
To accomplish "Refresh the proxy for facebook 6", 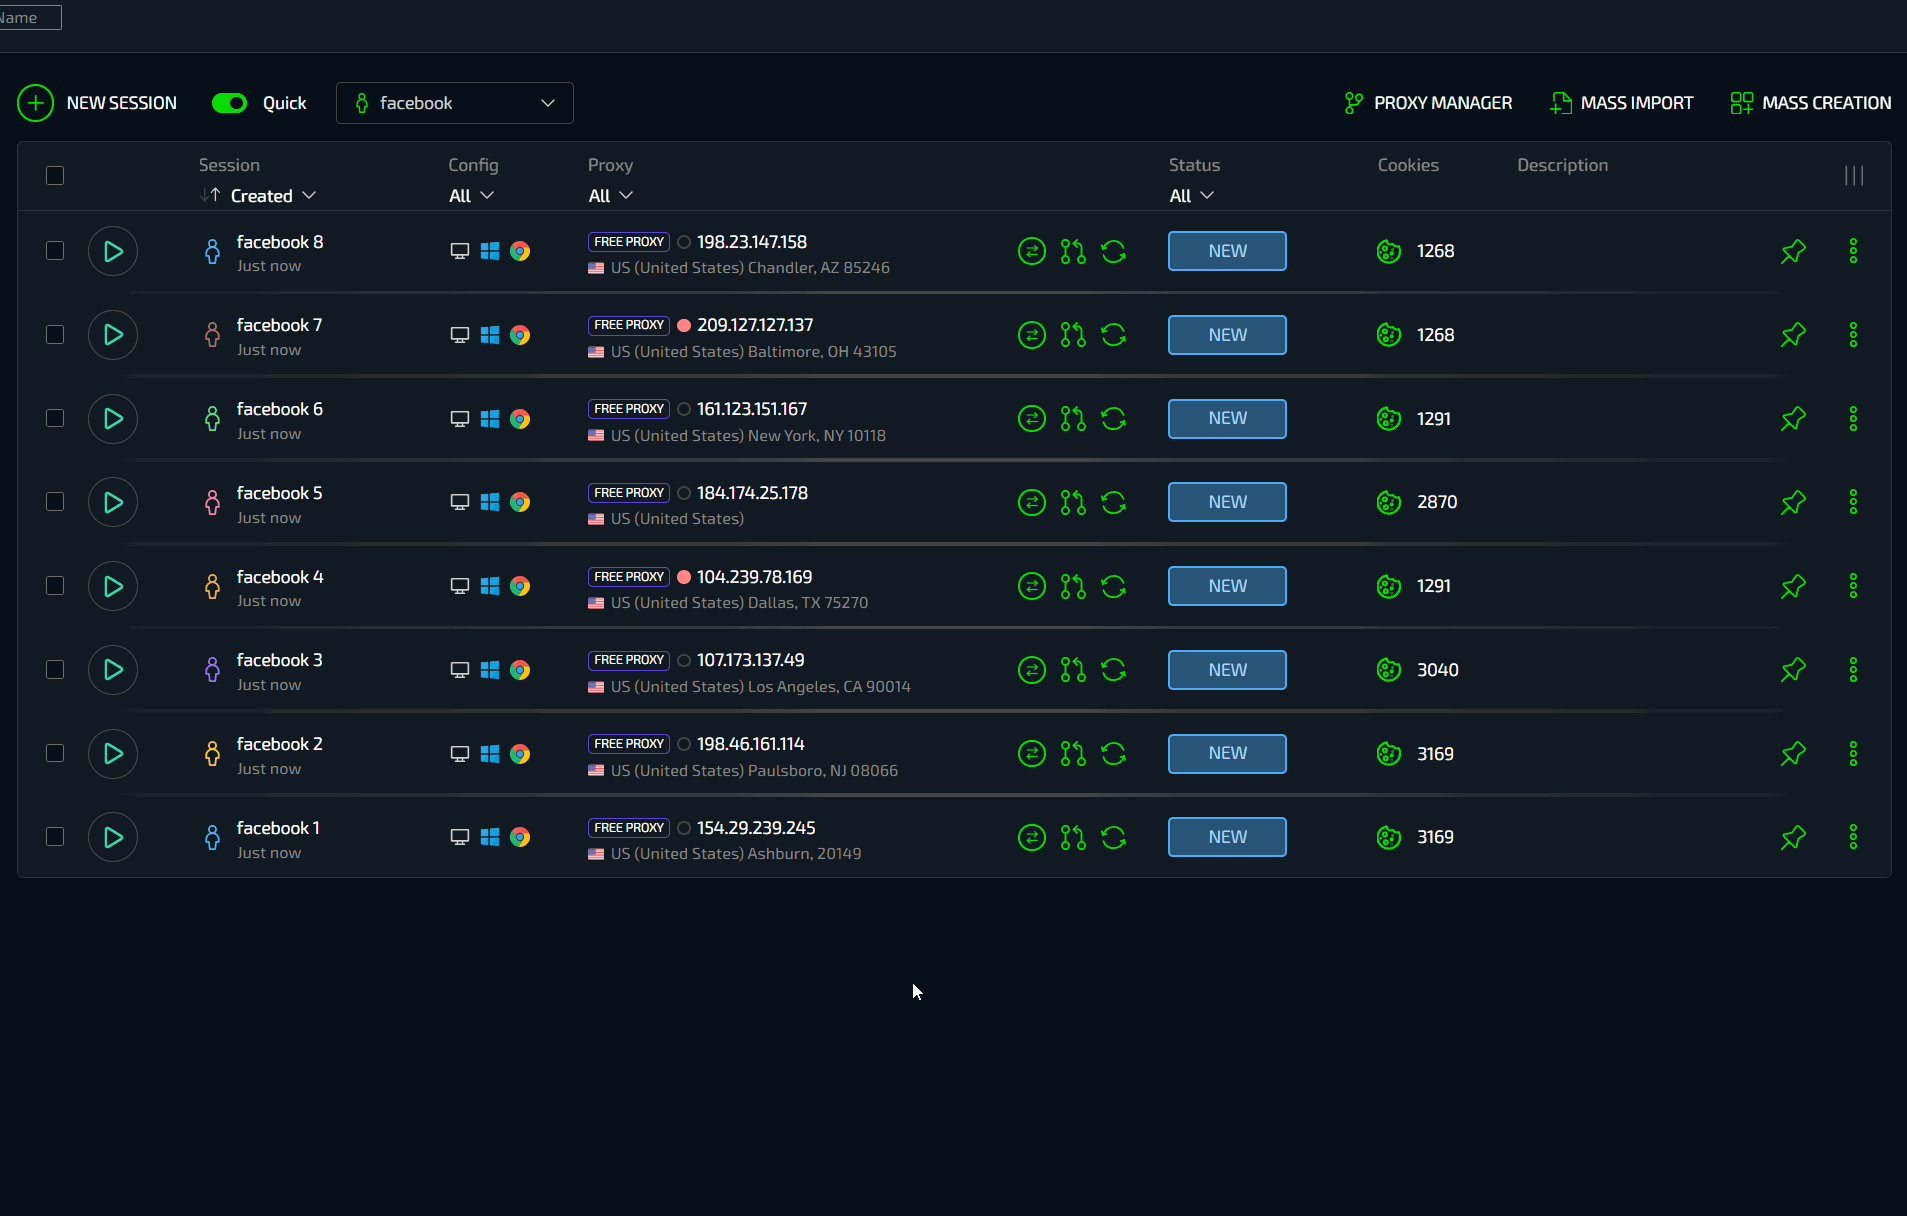I will [x=1113, y=419].
